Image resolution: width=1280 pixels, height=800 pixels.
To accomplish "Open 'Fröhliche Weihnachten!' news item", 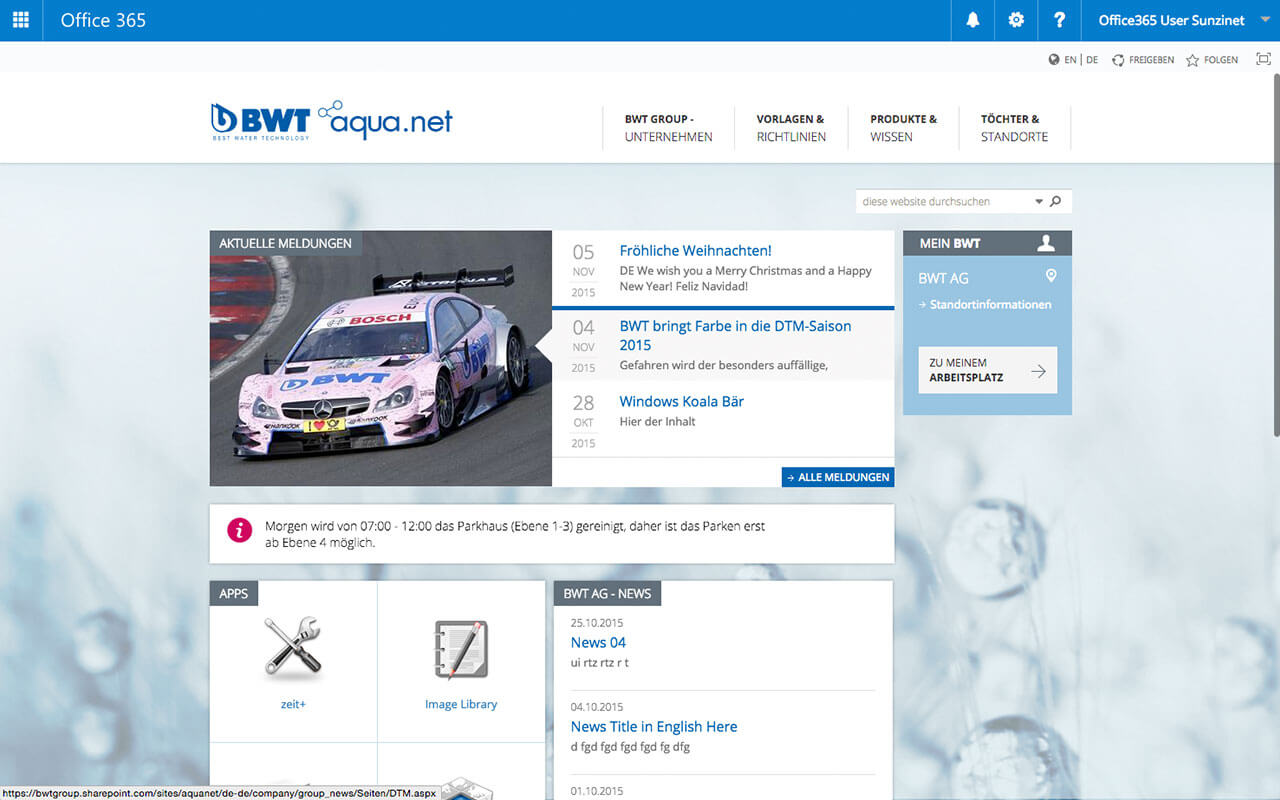I will (x=695, y=251).
